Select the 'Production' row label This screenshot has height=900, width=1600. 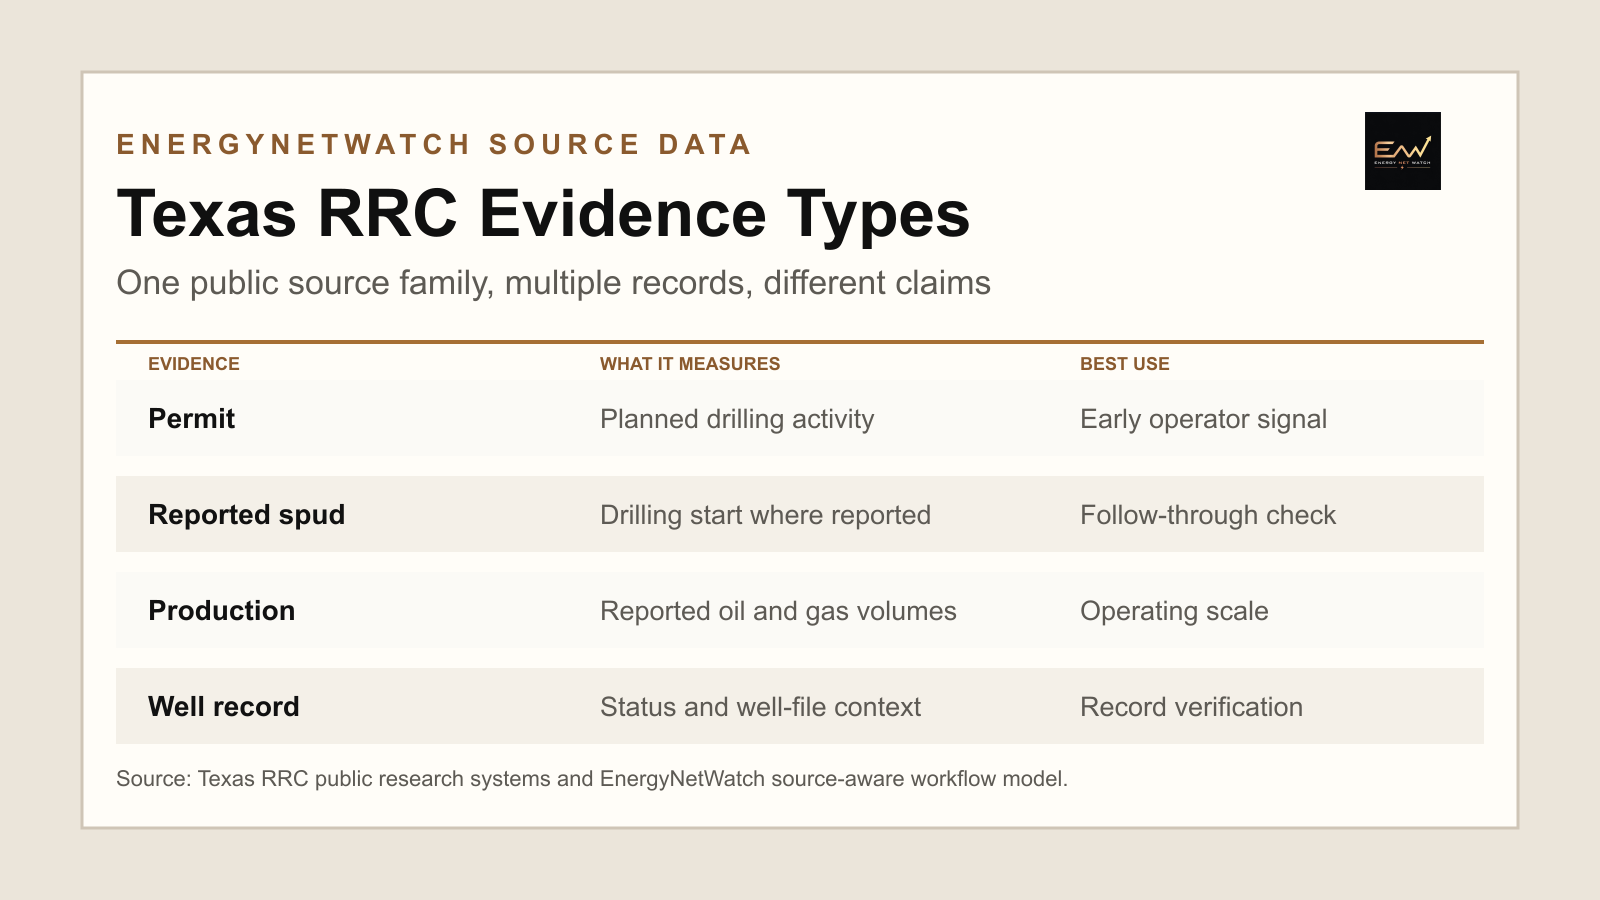click(221, 611)
